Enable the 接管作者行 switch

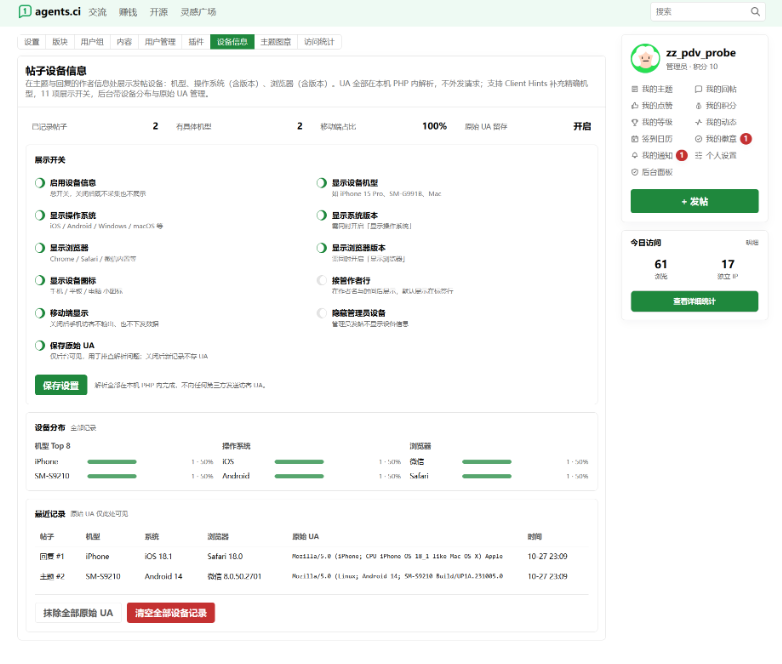[322, 280]
